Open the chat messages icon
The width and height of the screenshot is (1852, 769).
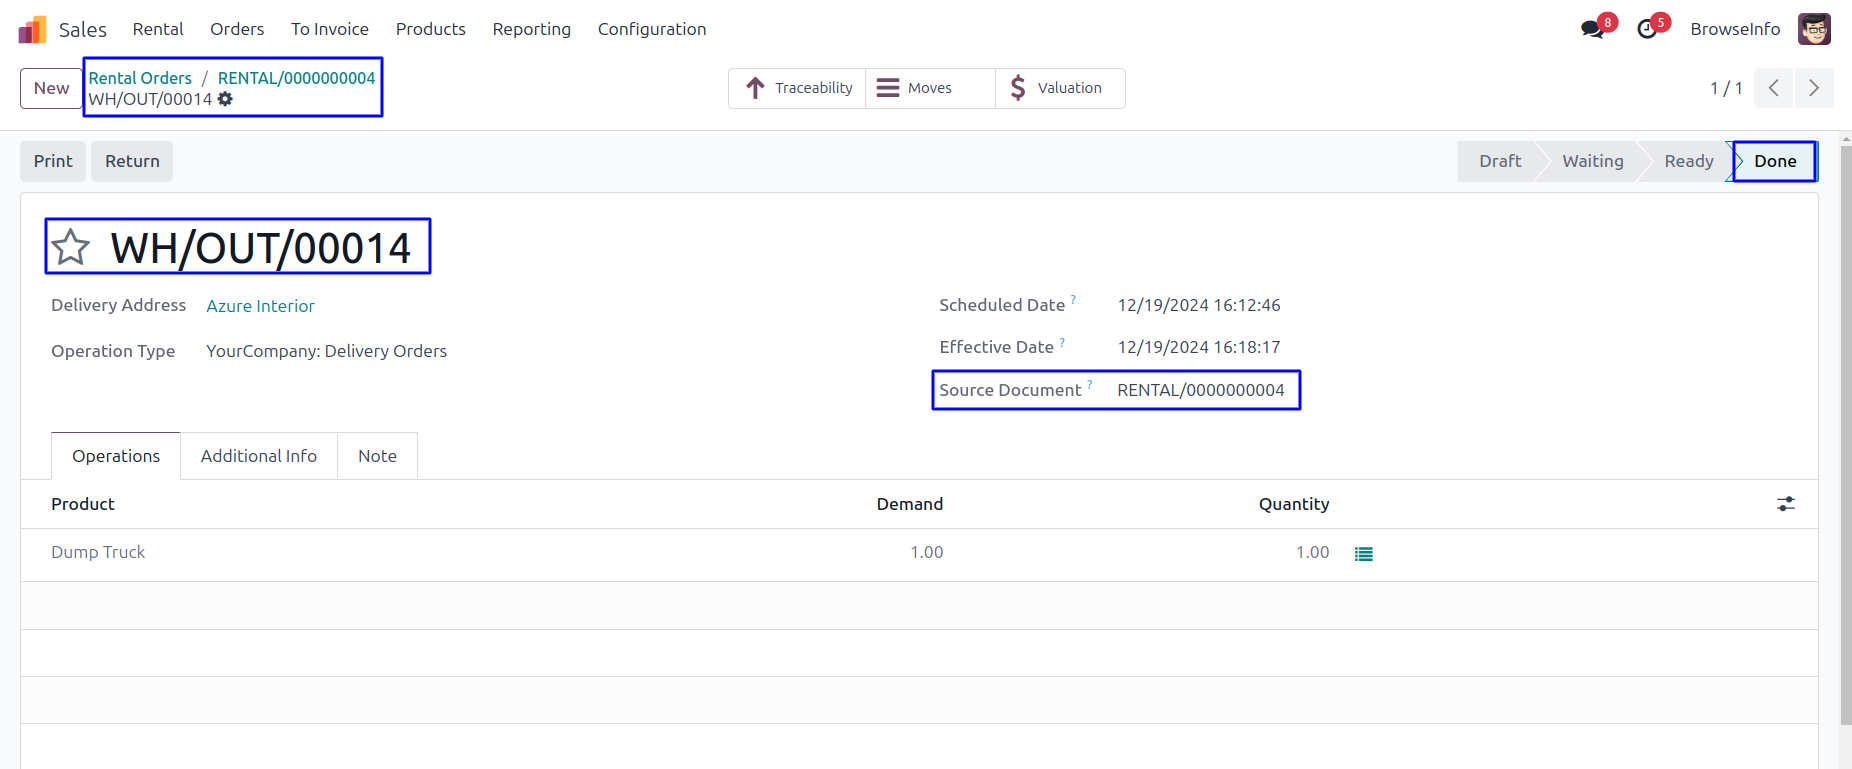[x=1592, y=30]
